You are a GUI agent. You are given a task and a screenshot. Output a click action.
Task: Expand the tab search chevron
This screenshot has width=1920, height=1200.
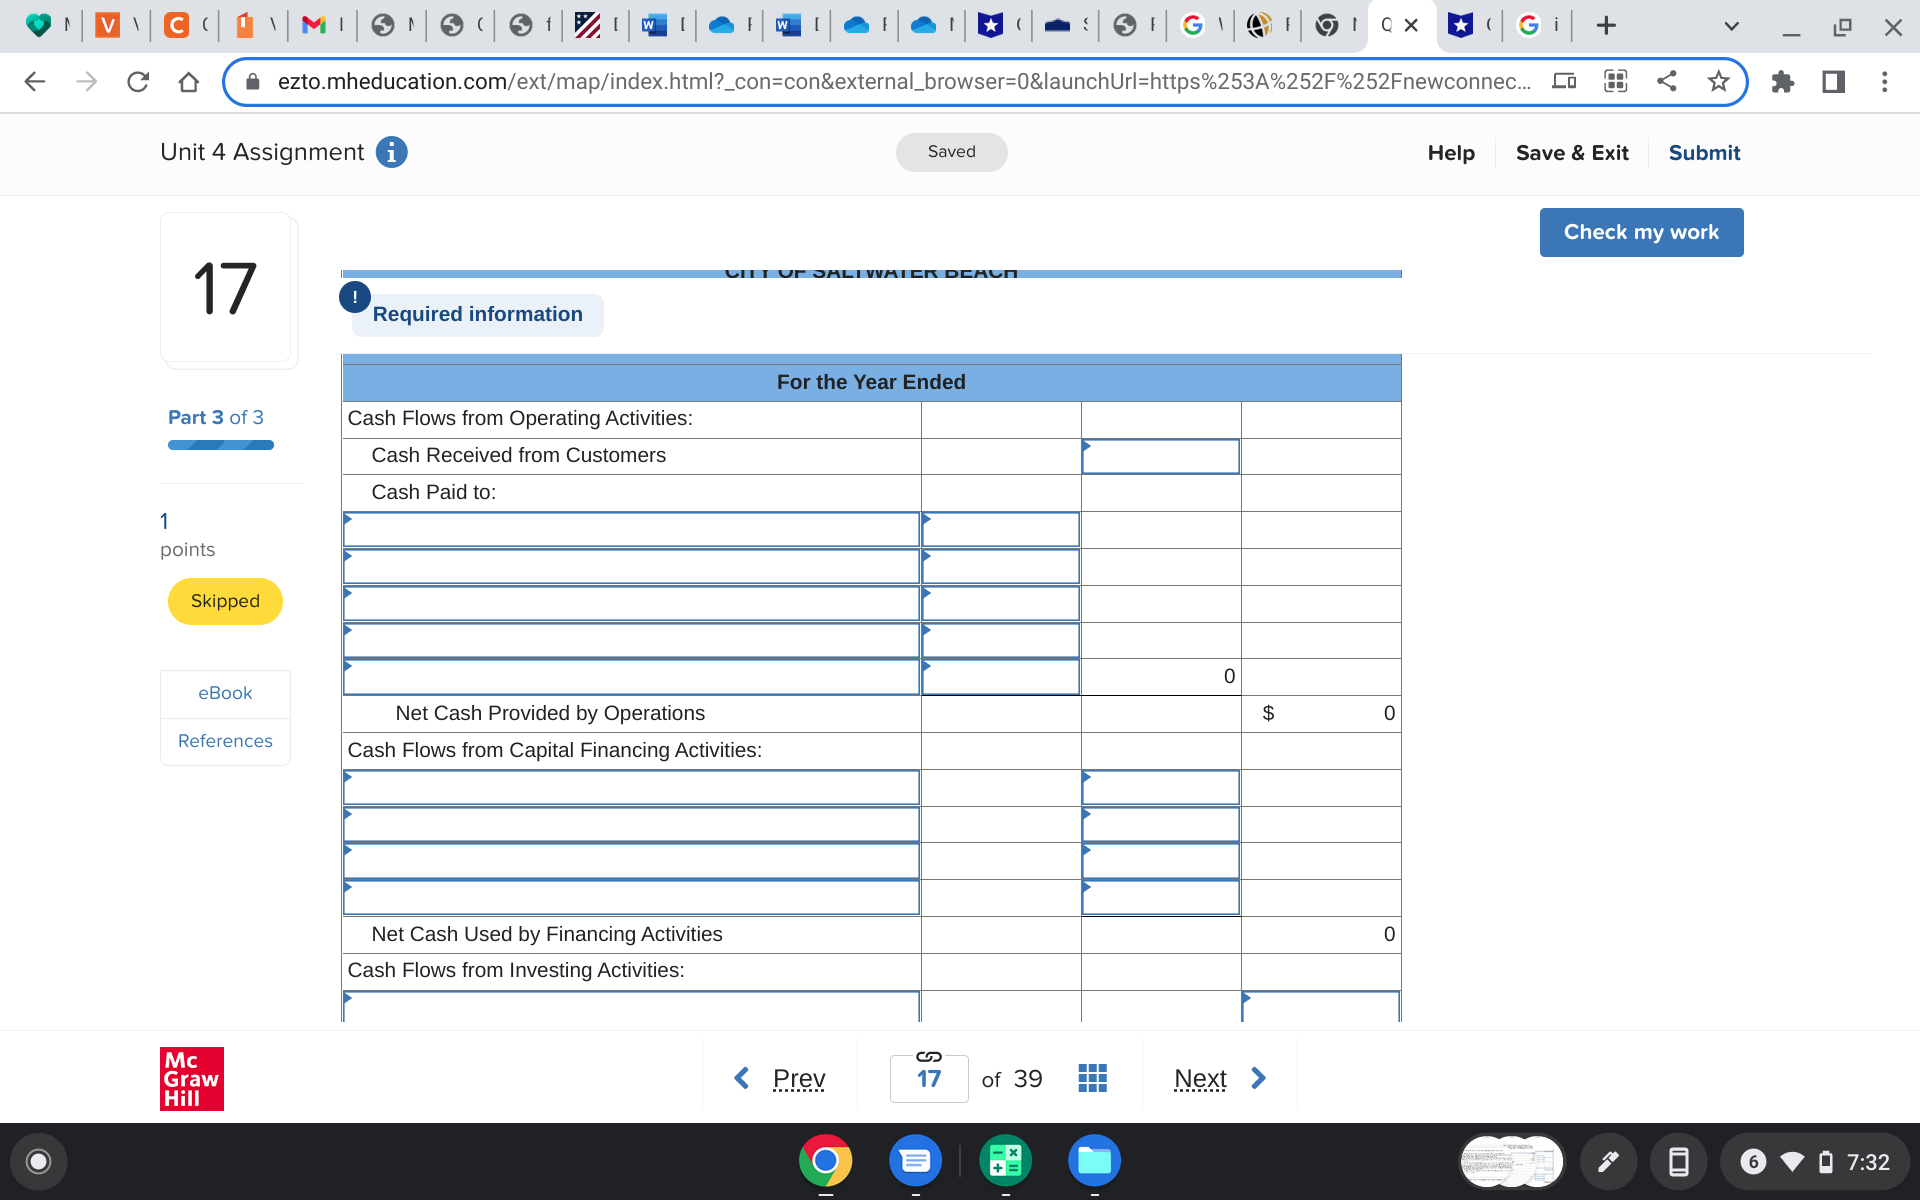[x=1731, y=26]
